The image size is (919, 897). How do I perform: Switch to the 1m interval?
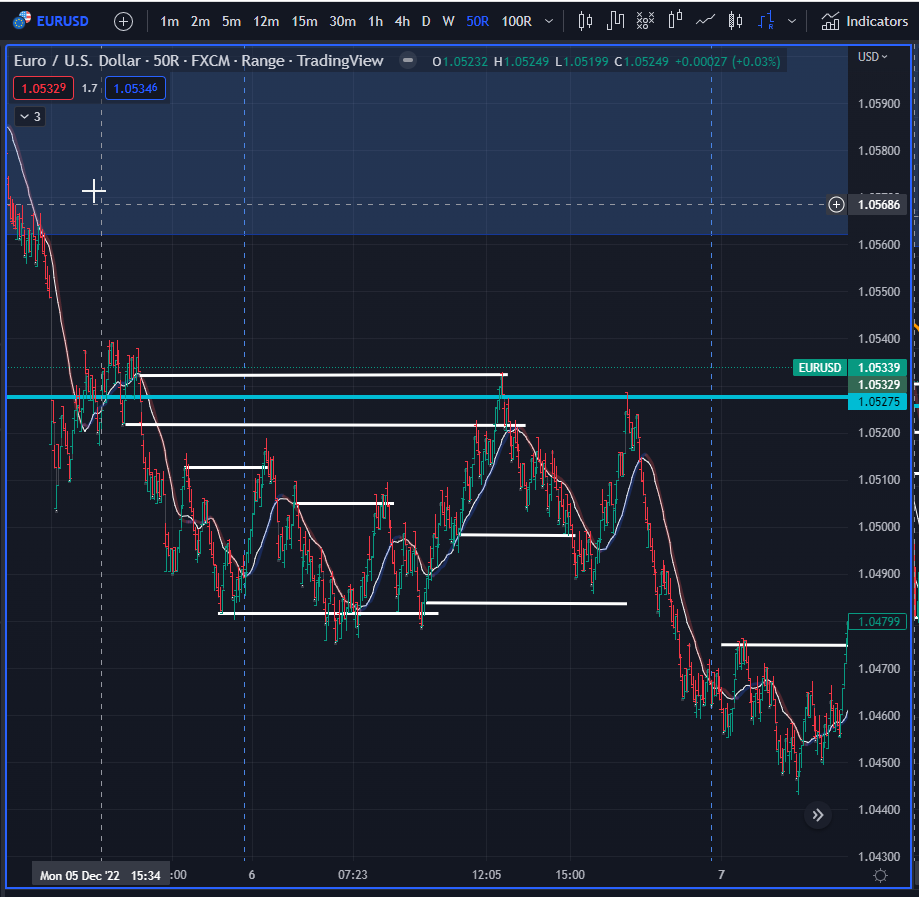[x=169, y=22]
